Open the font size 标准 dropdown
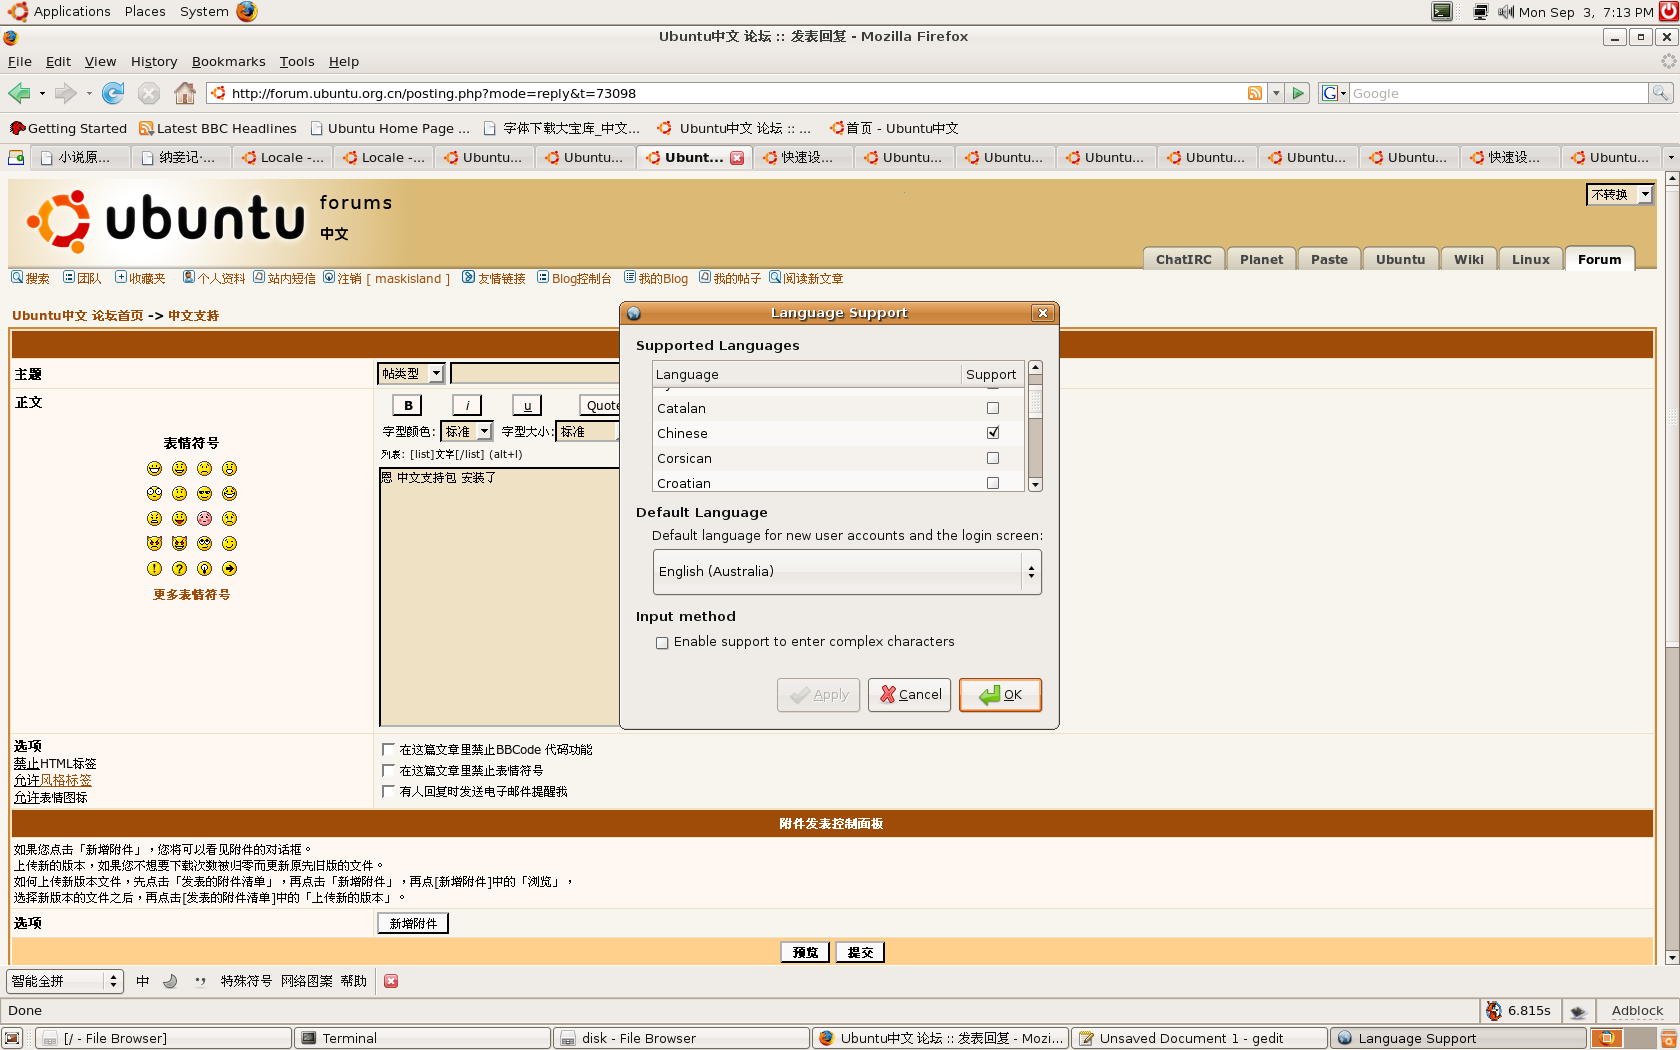 pos(588,432)
